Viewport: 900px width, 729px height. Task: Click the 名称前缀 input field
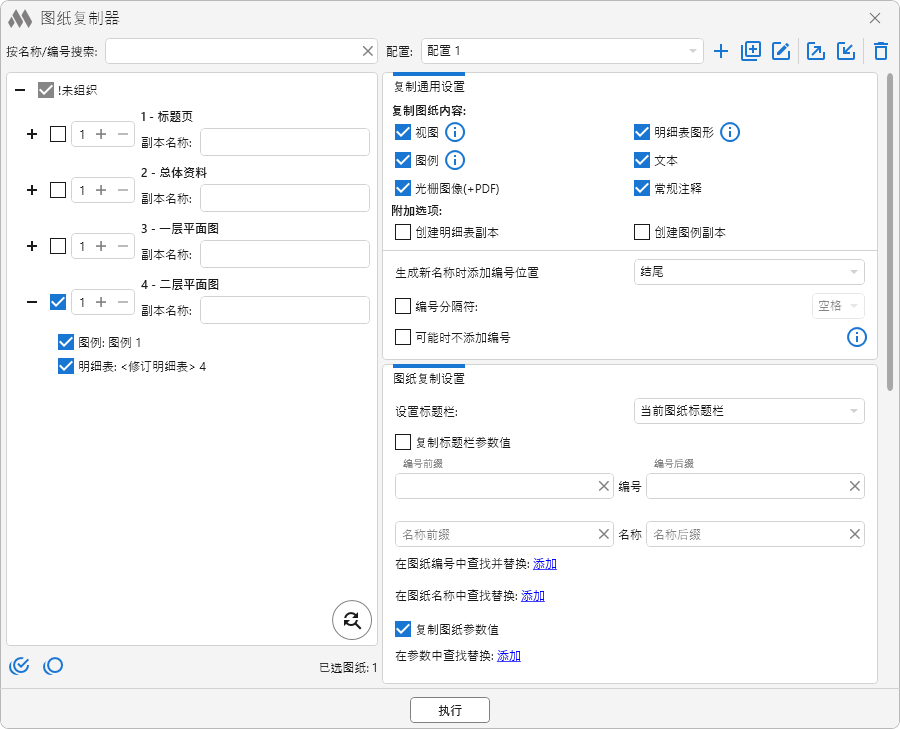495,535
